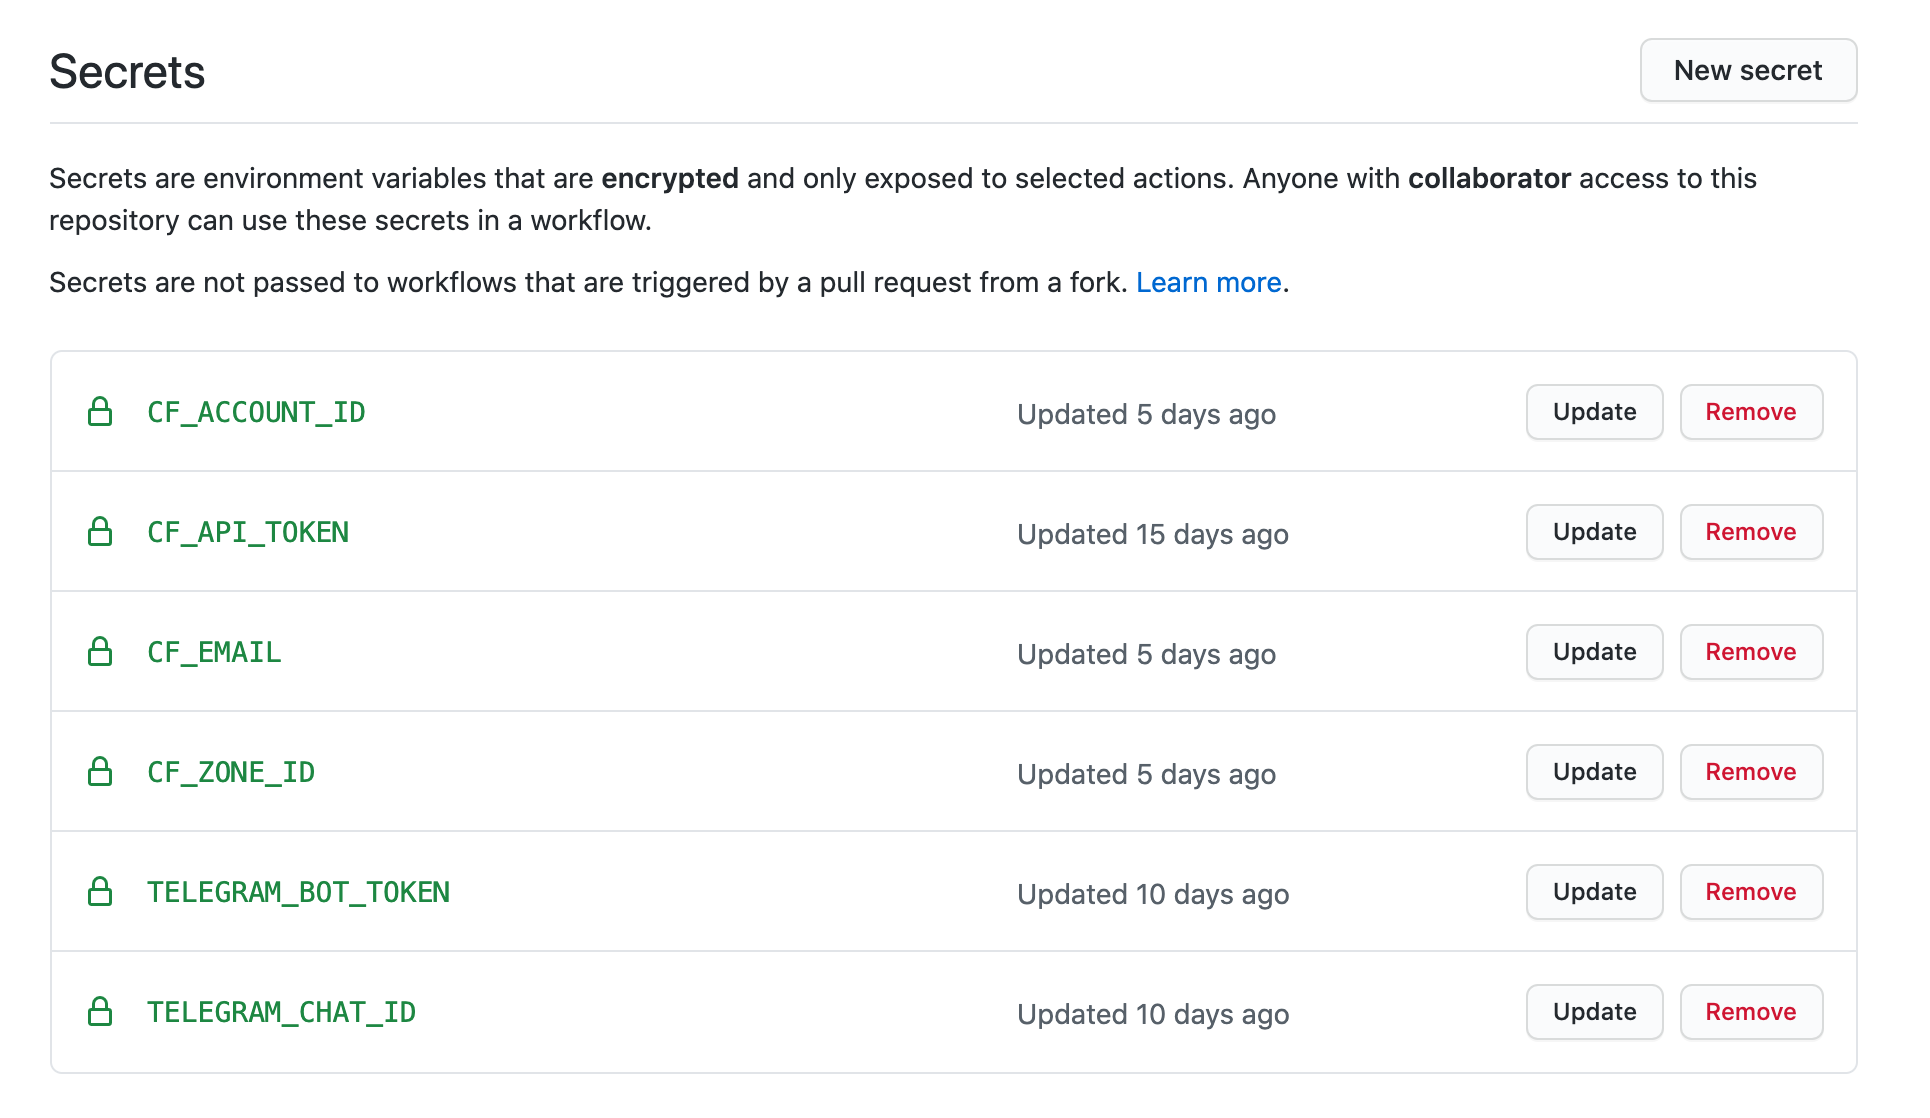Click lock icon beside CF_API_TOKEN

coord(100,532)
